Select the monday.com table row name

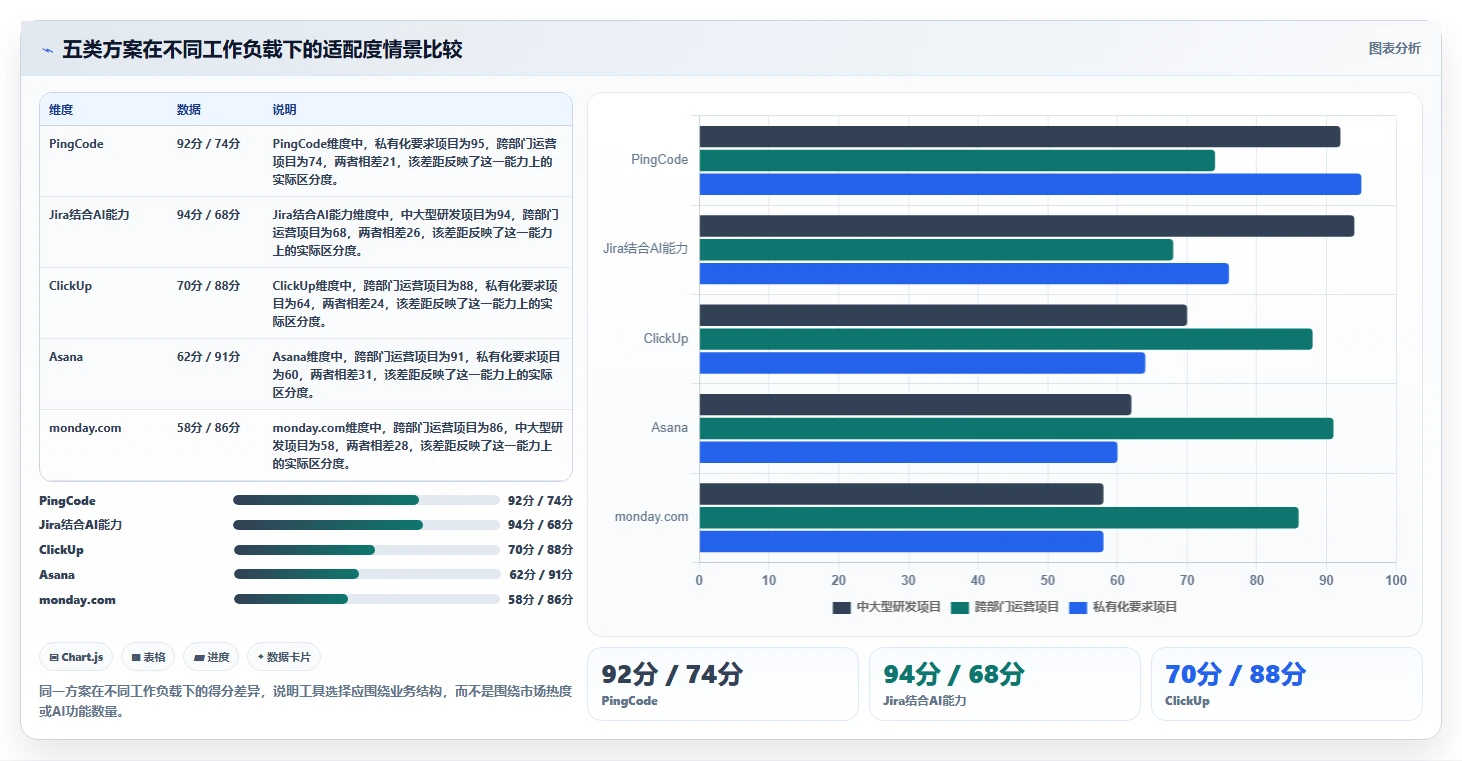click(x=85, y=428)
